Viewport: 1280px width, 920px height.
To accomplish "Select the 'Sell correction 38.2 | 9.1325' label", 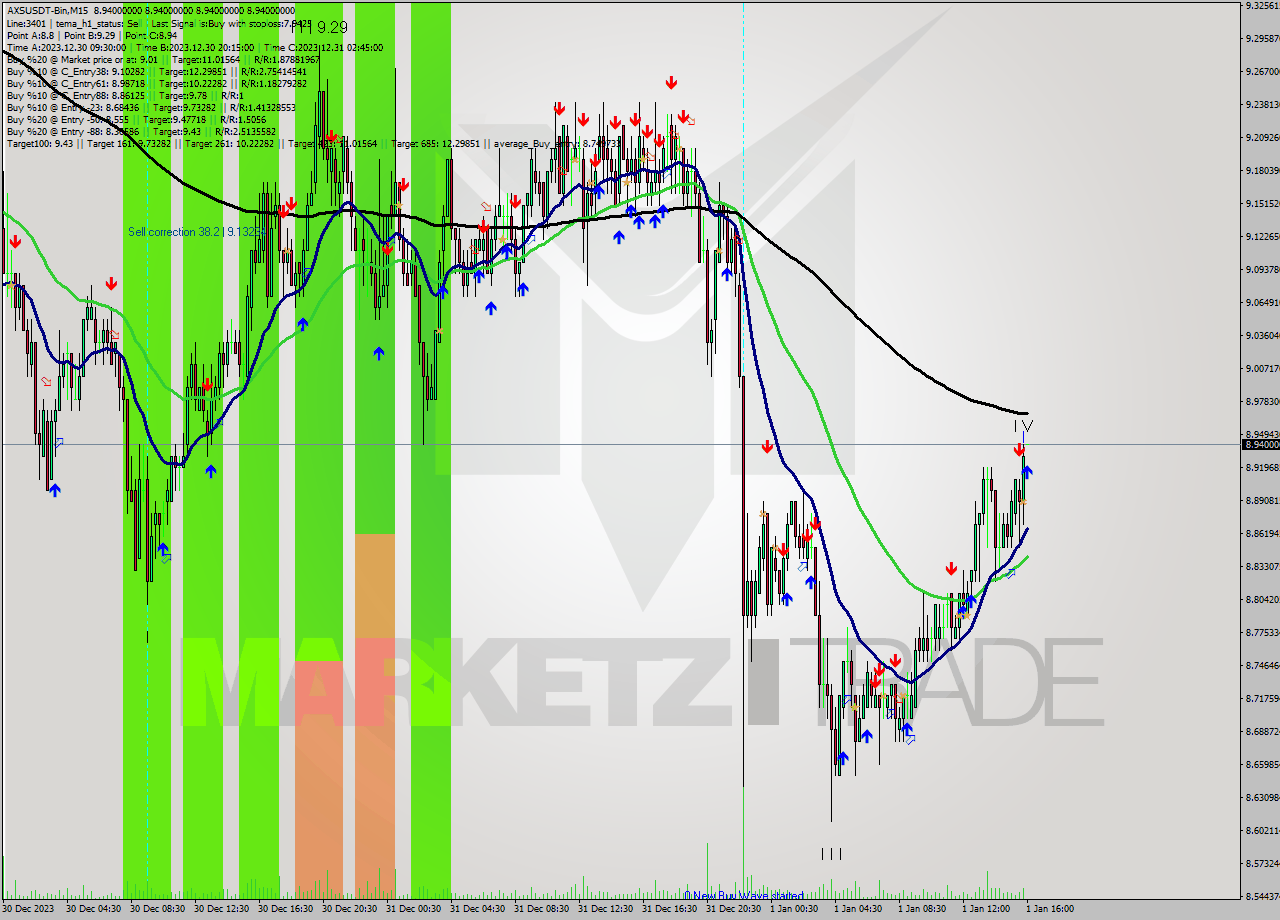I will pos(195,232).
